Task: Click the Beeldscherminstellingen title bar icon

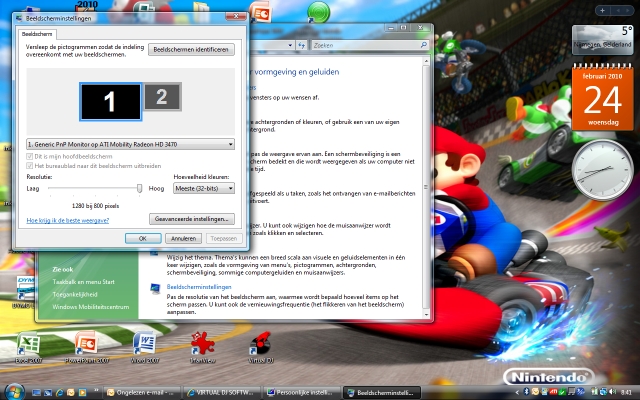Action: [19, 18]
